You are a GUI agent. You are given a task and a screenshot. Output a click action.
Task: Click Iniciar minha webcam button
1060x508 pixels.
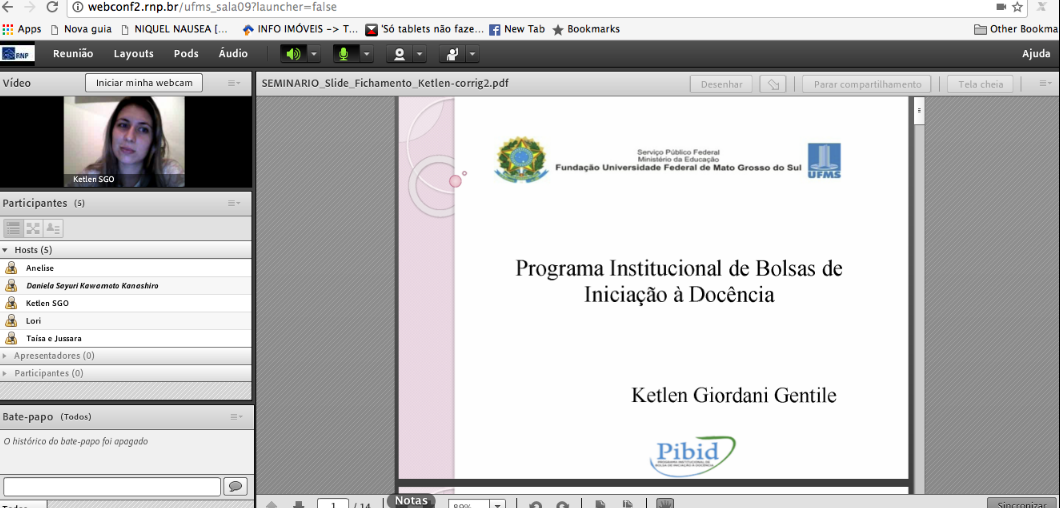click(143, 83)
